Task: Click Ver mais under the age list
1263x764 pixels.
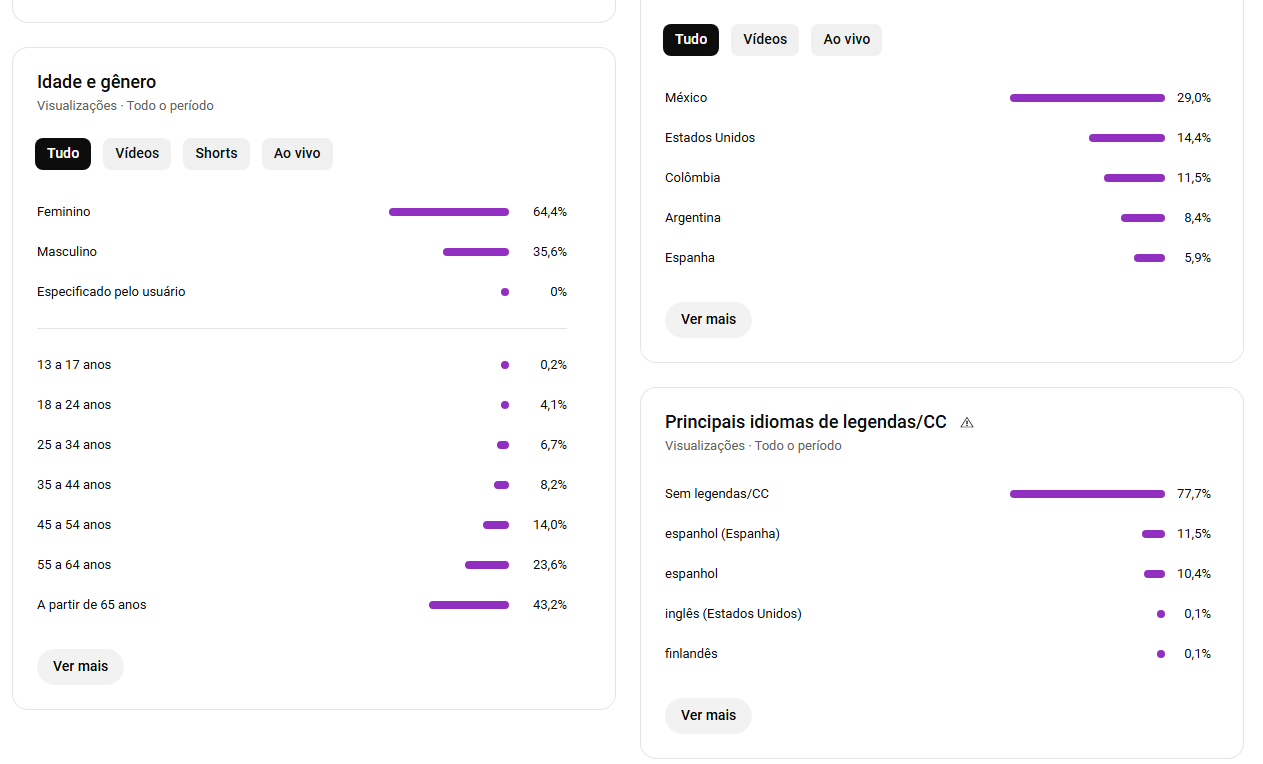Action: [x=80, y=667]
